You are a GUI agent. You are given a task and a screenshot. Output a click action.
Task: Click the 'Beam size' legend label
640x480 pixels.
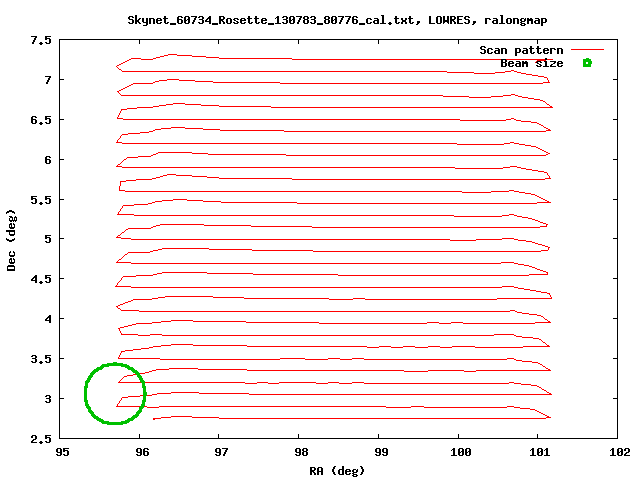click(x=531, y=63)
